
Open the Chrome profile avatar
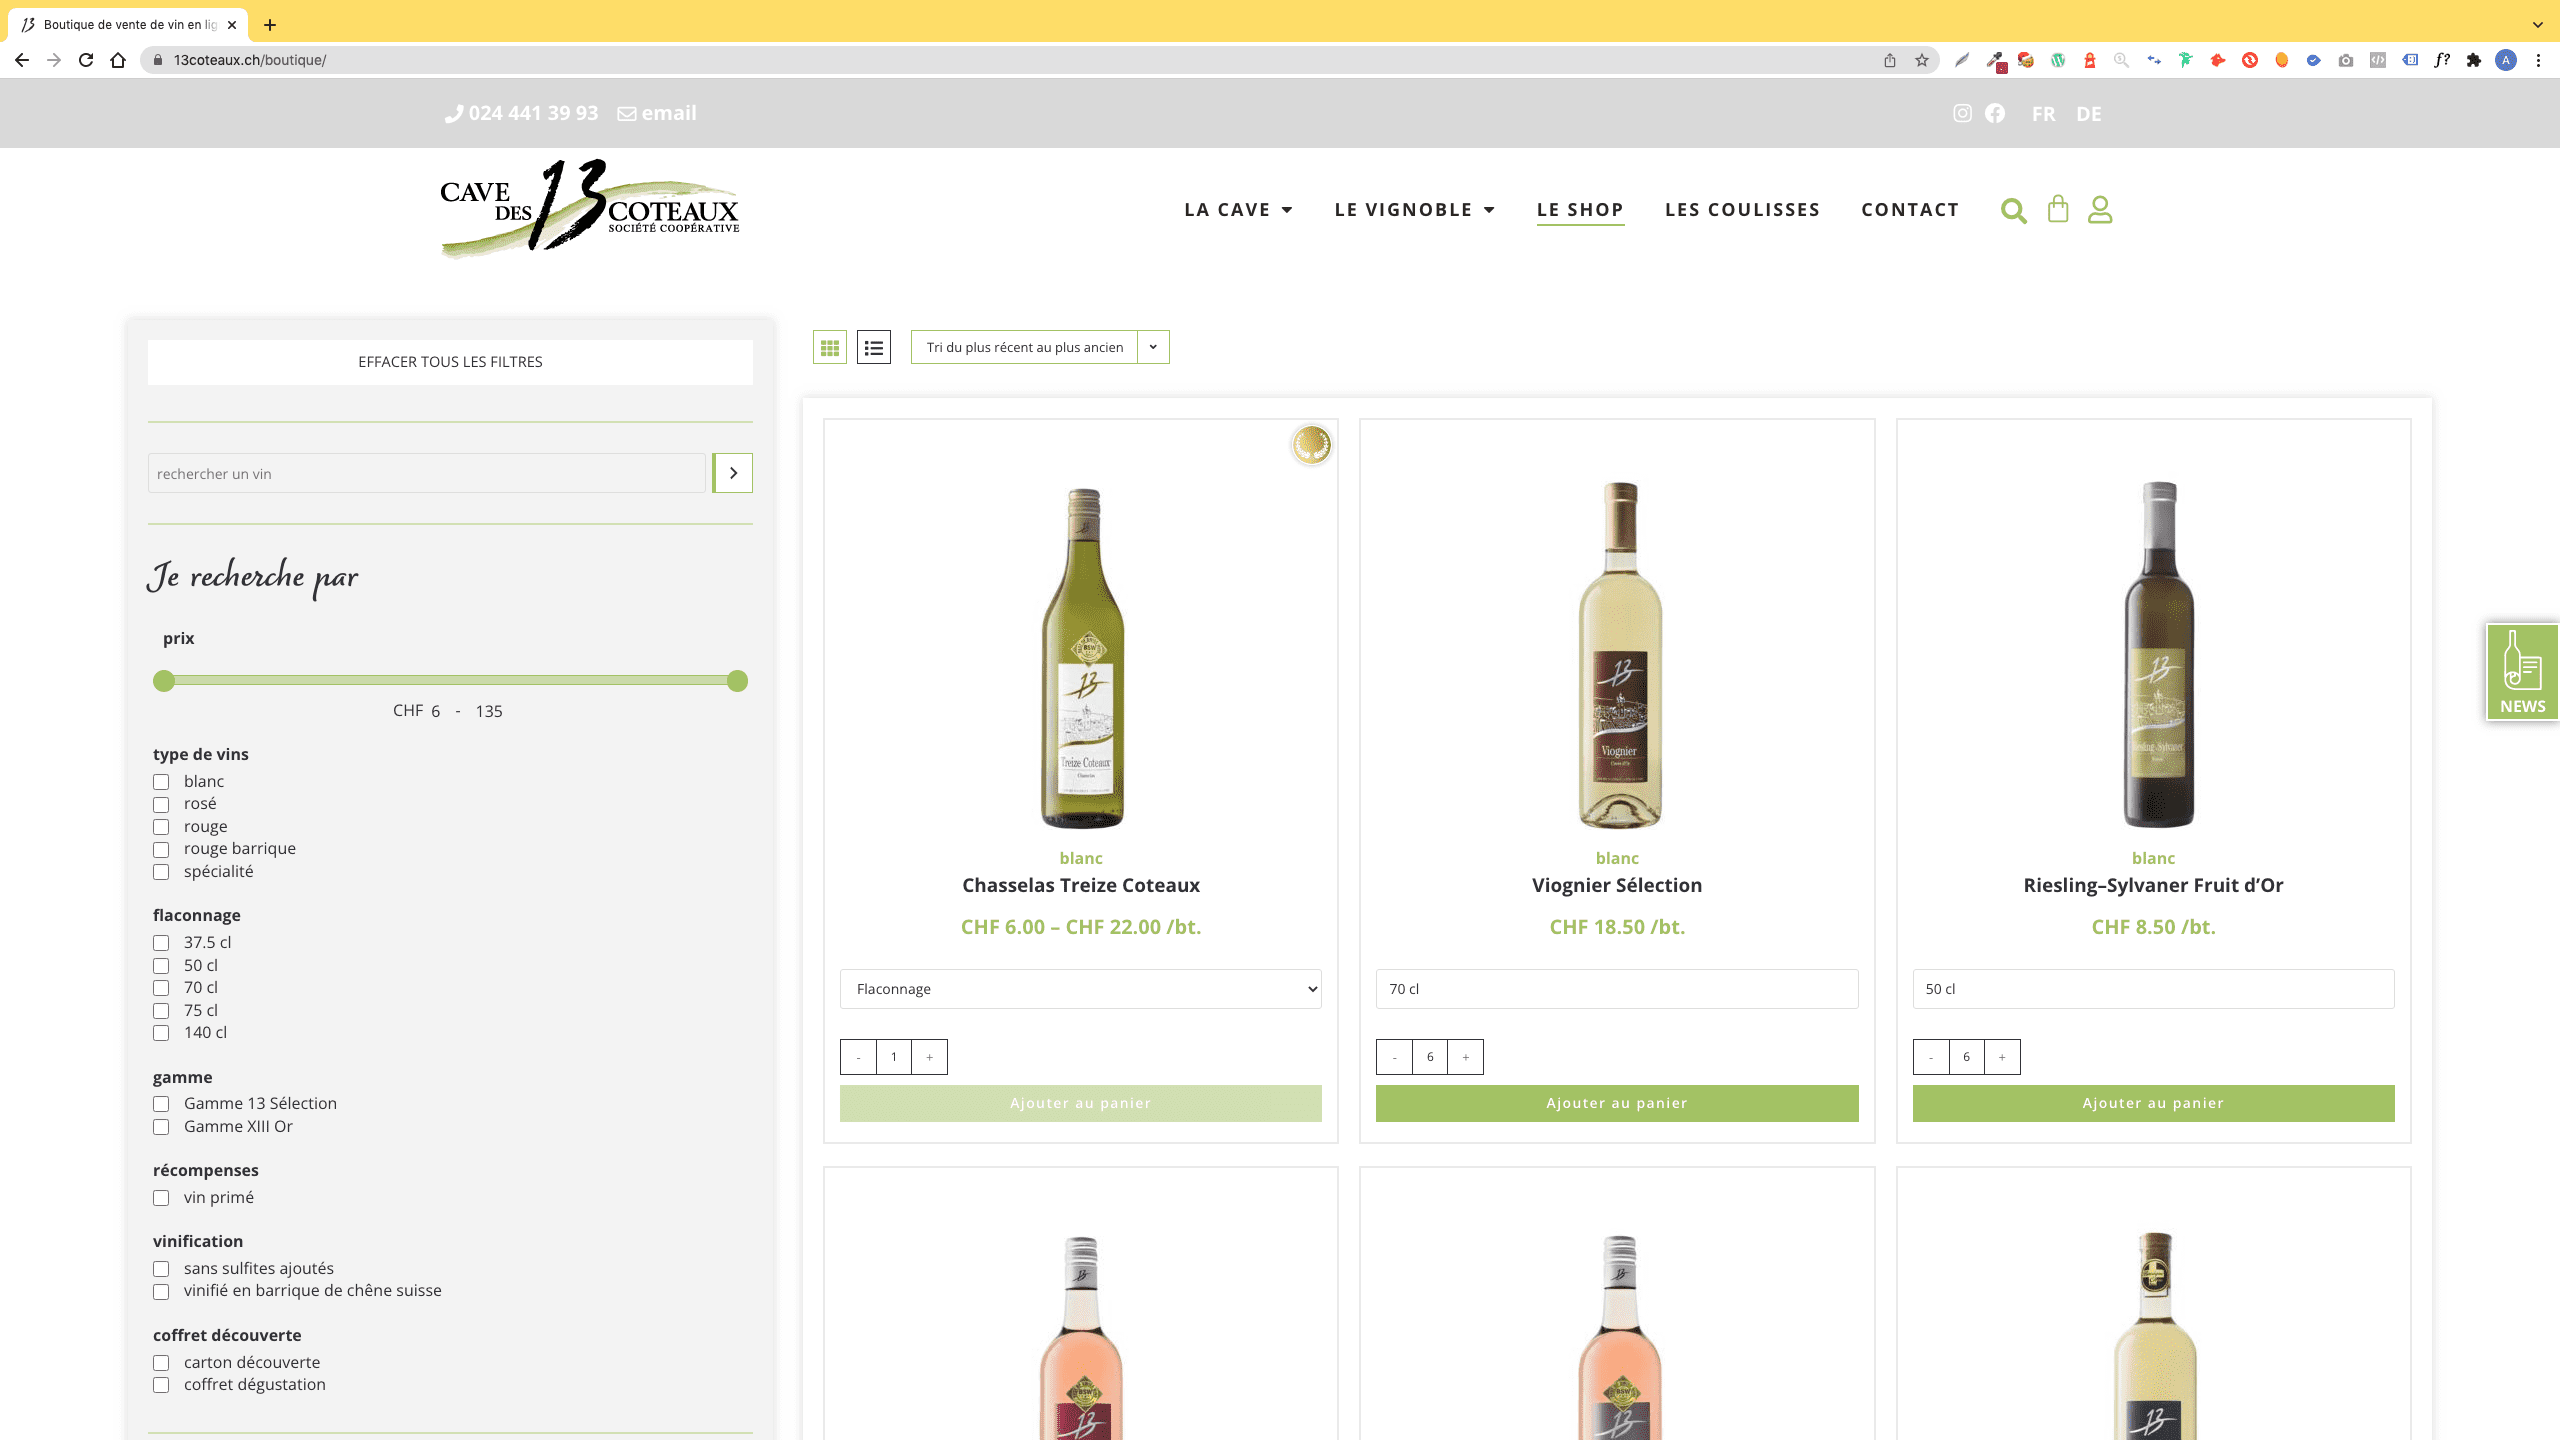click(2506, 60)
